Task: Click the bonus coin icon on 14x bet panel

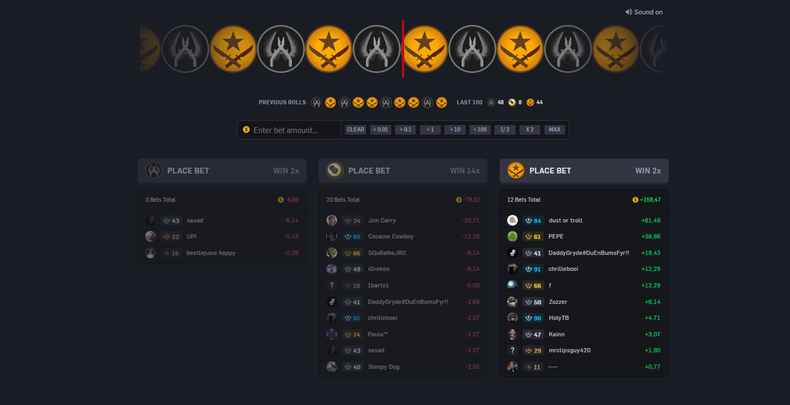Action: (x=334, y=170)
